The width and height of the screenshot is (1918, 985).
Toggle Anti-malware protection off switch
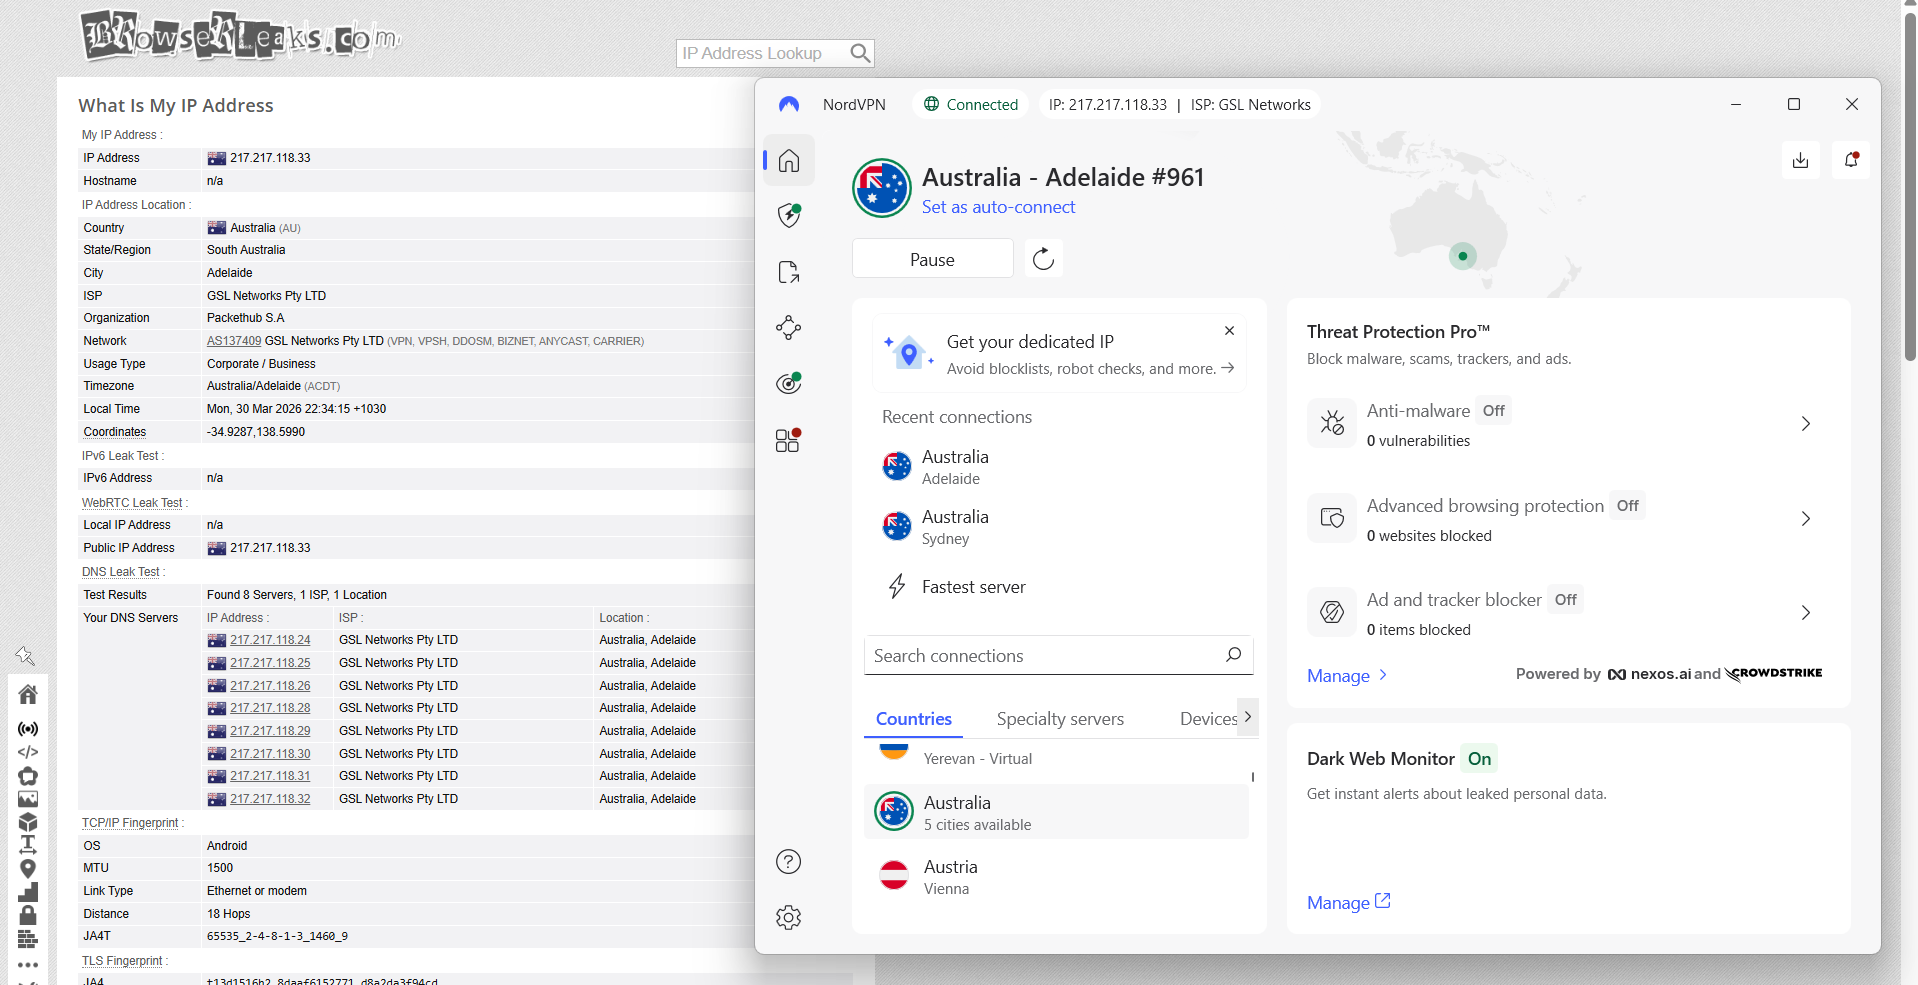pos(1493,410)
